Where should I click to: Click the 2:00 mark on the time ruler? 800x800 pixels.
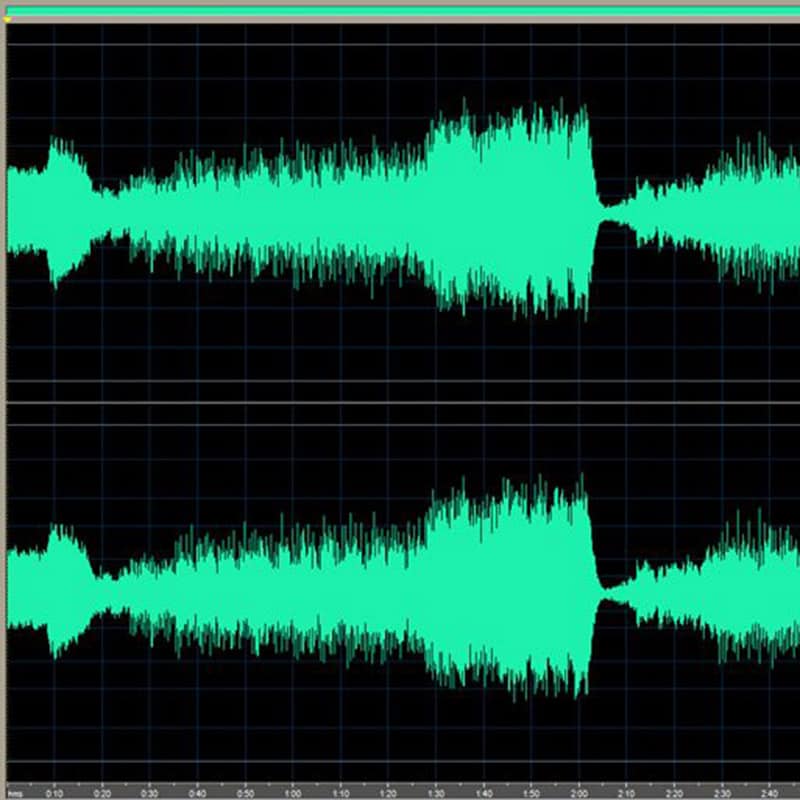[580, 794]
